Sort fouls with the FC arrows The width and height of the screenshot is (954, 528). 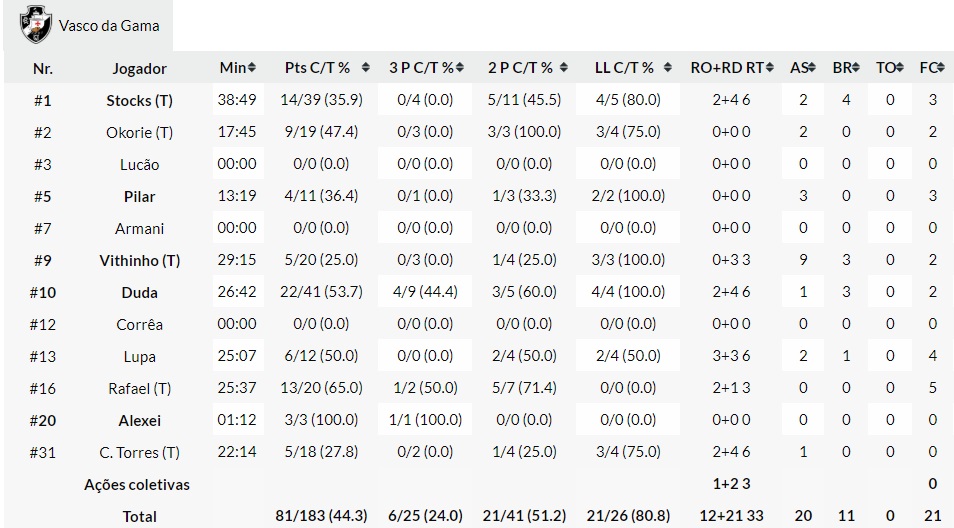tap(939, 68)
